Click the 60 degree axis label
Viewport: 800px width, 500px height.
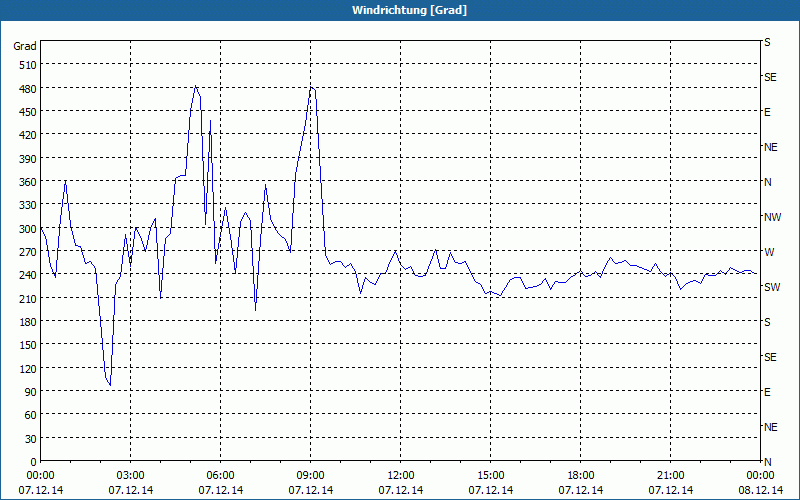[31, 415]
